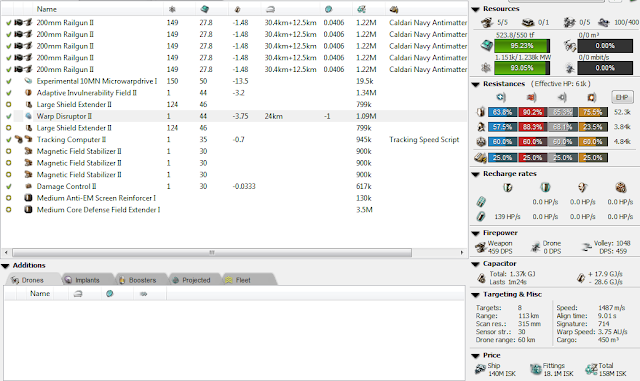Toggle Warp Disruptor II active state
640x381 pixels.
pos(8,116)
